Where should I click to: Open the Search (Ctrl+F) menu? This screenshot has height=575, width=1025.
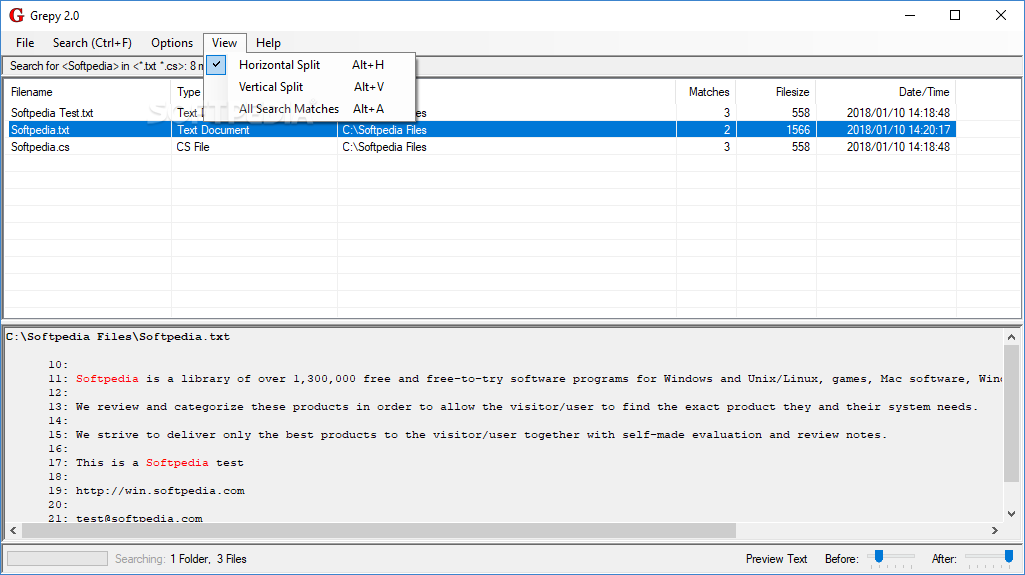92,43
